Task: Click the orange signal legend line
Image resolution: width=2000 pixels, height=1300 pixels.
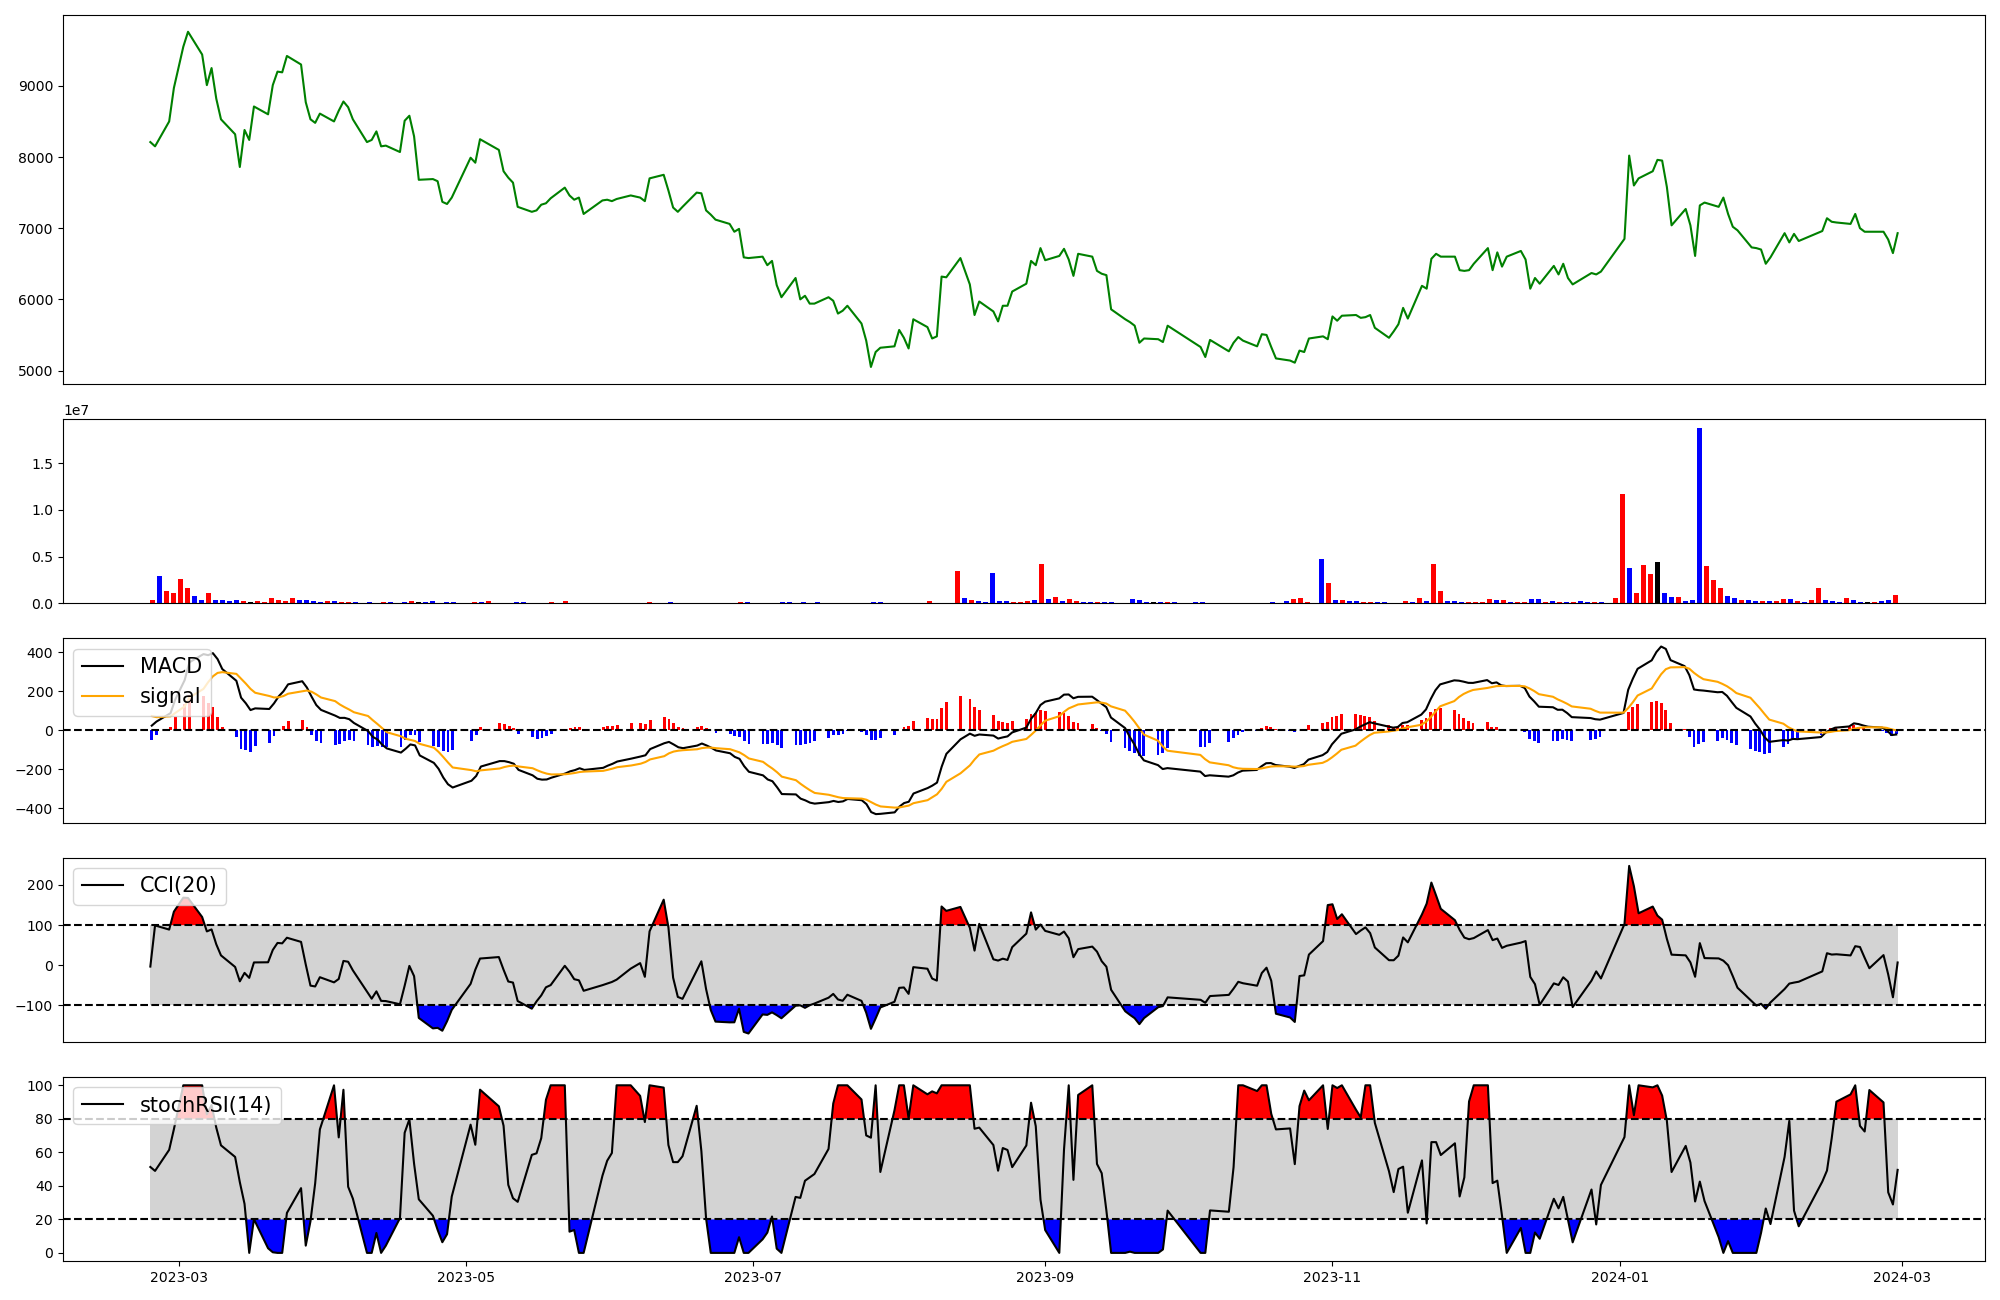Action: [102, 696]
